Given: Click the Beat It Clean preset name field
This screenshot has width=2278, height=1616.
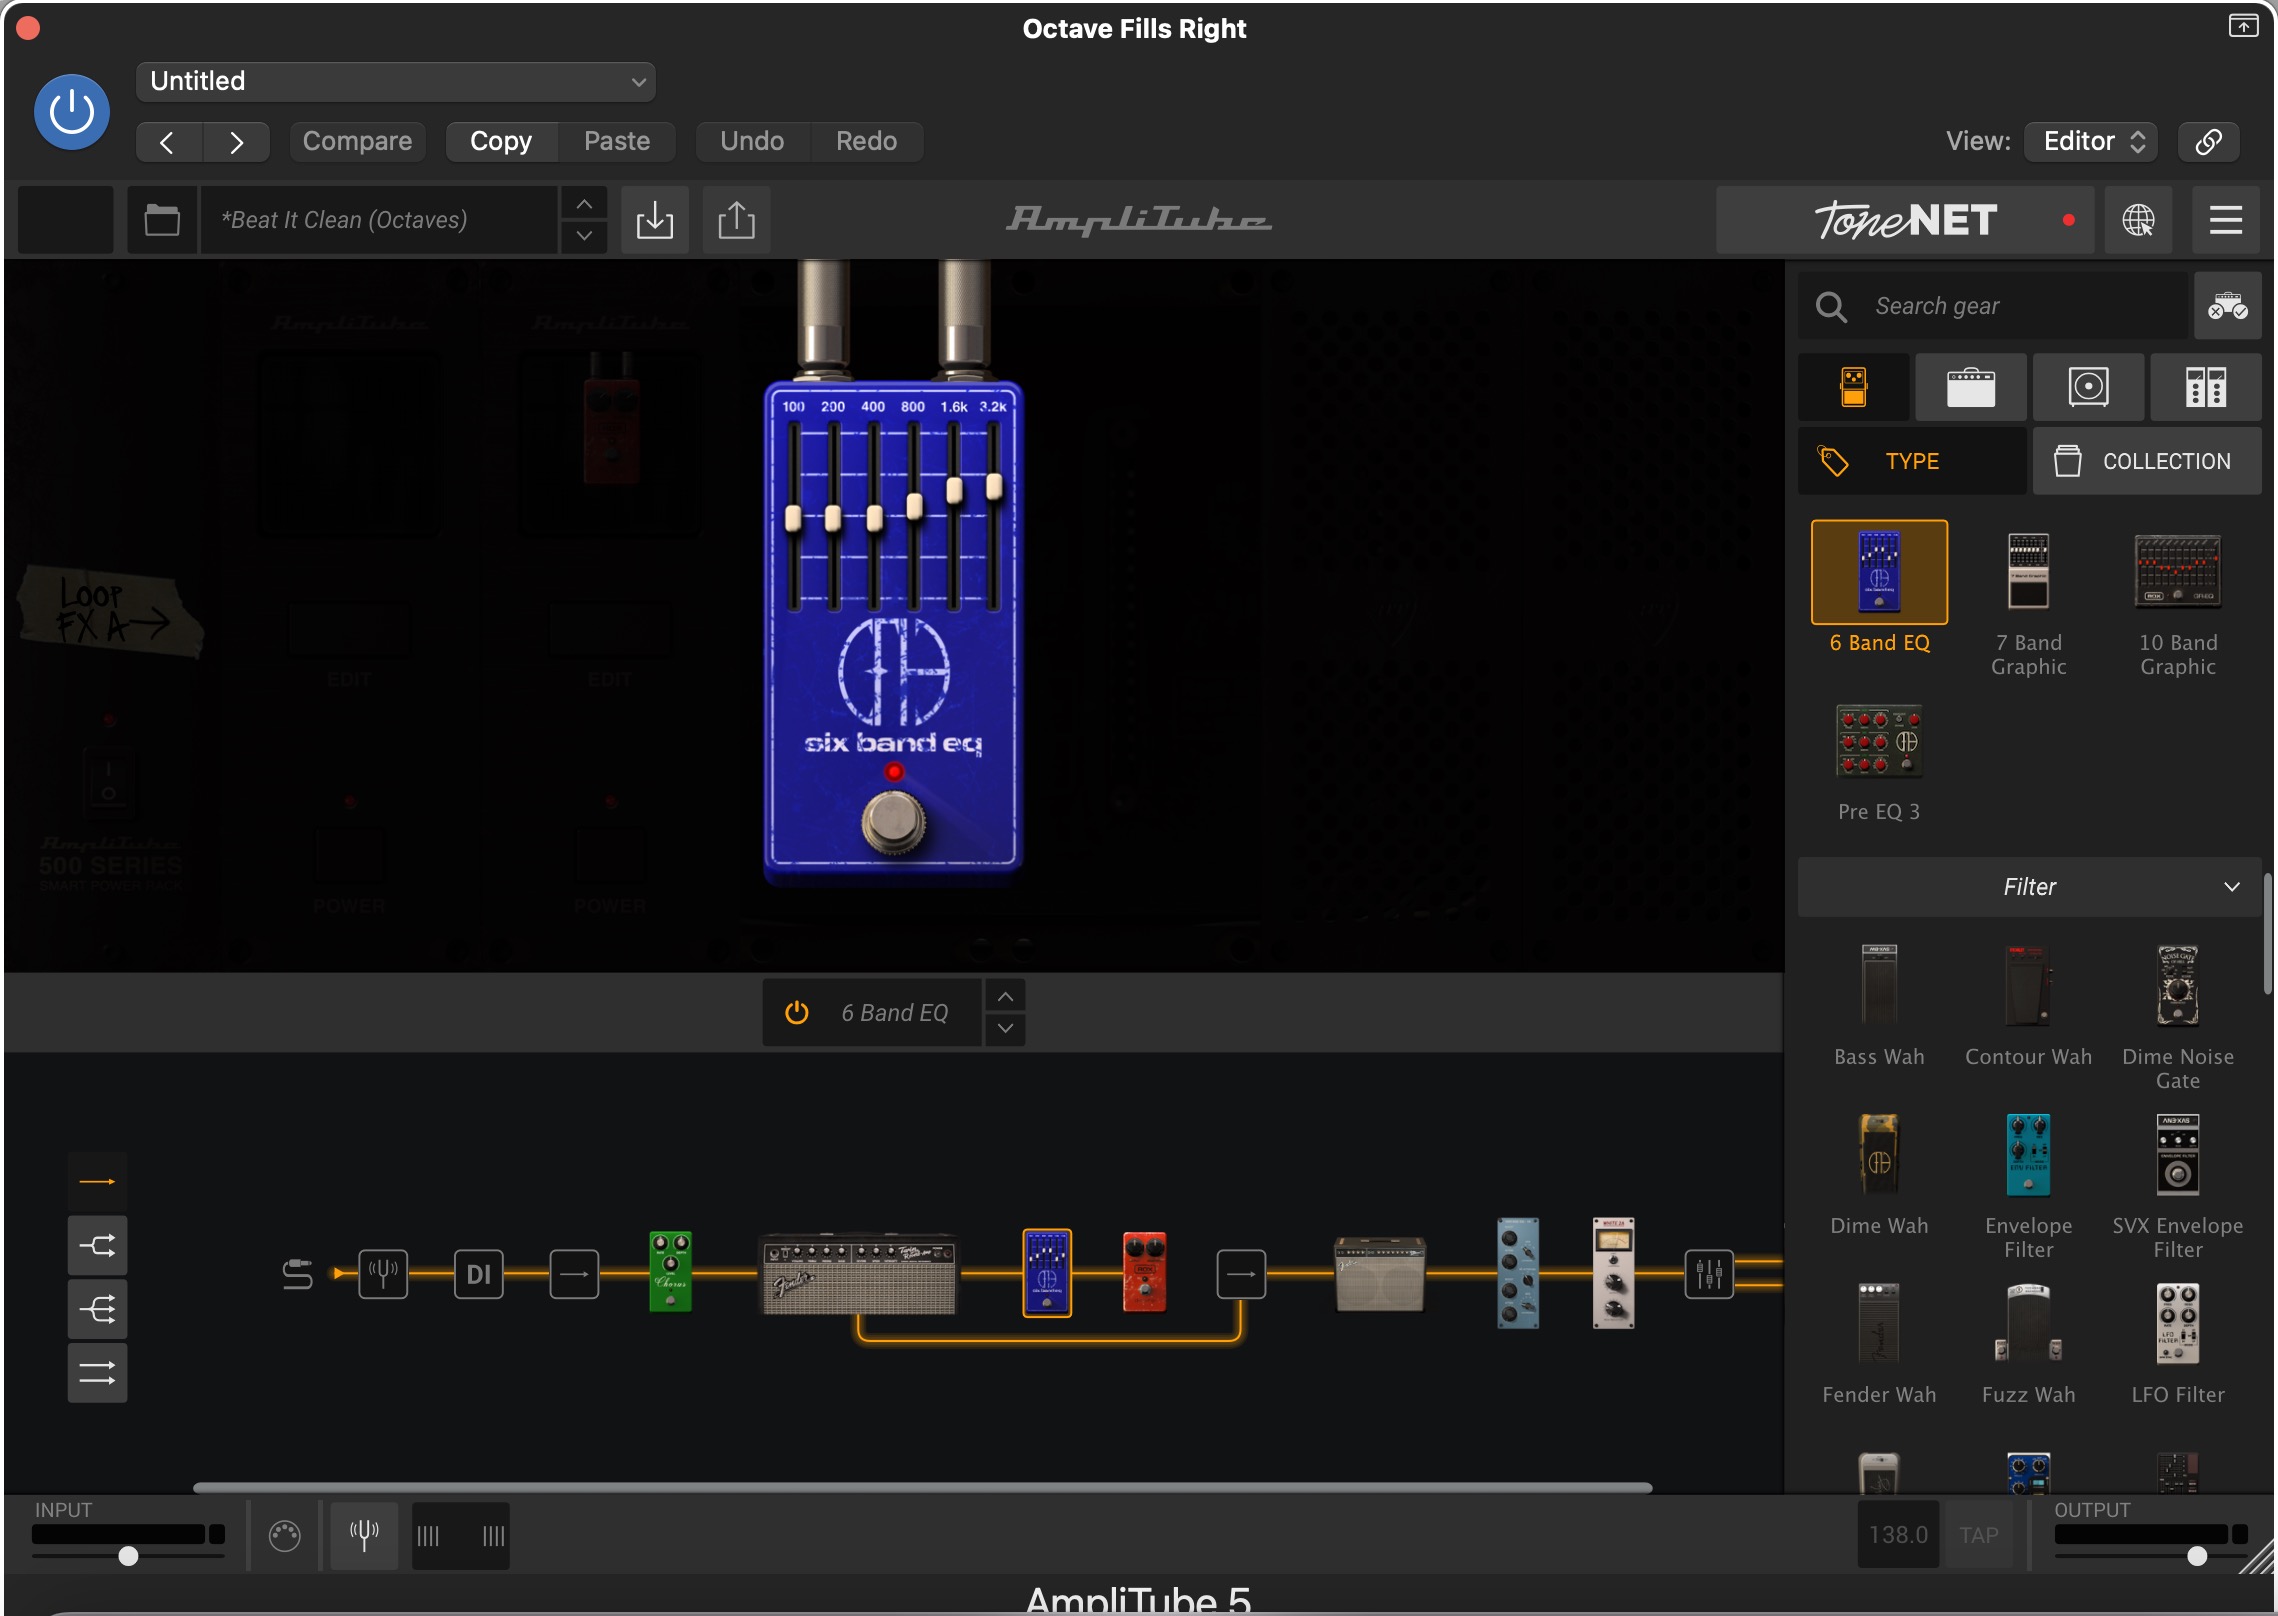Looking at the screenshot, I should click(379, 220).
